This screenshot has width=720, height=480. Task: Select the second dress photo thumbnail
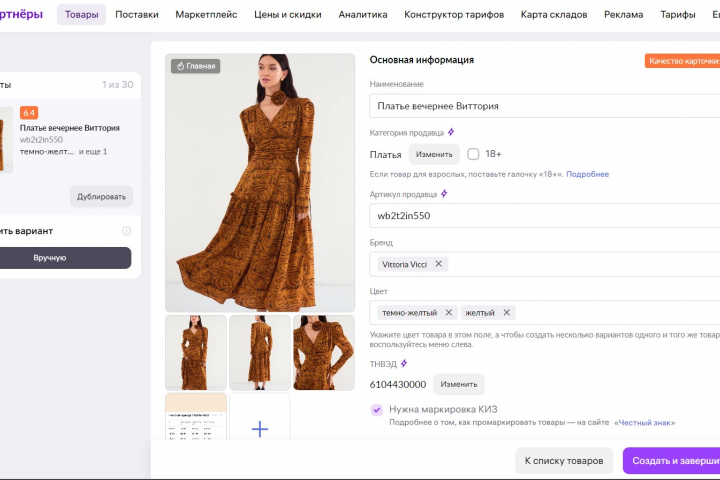260,352
